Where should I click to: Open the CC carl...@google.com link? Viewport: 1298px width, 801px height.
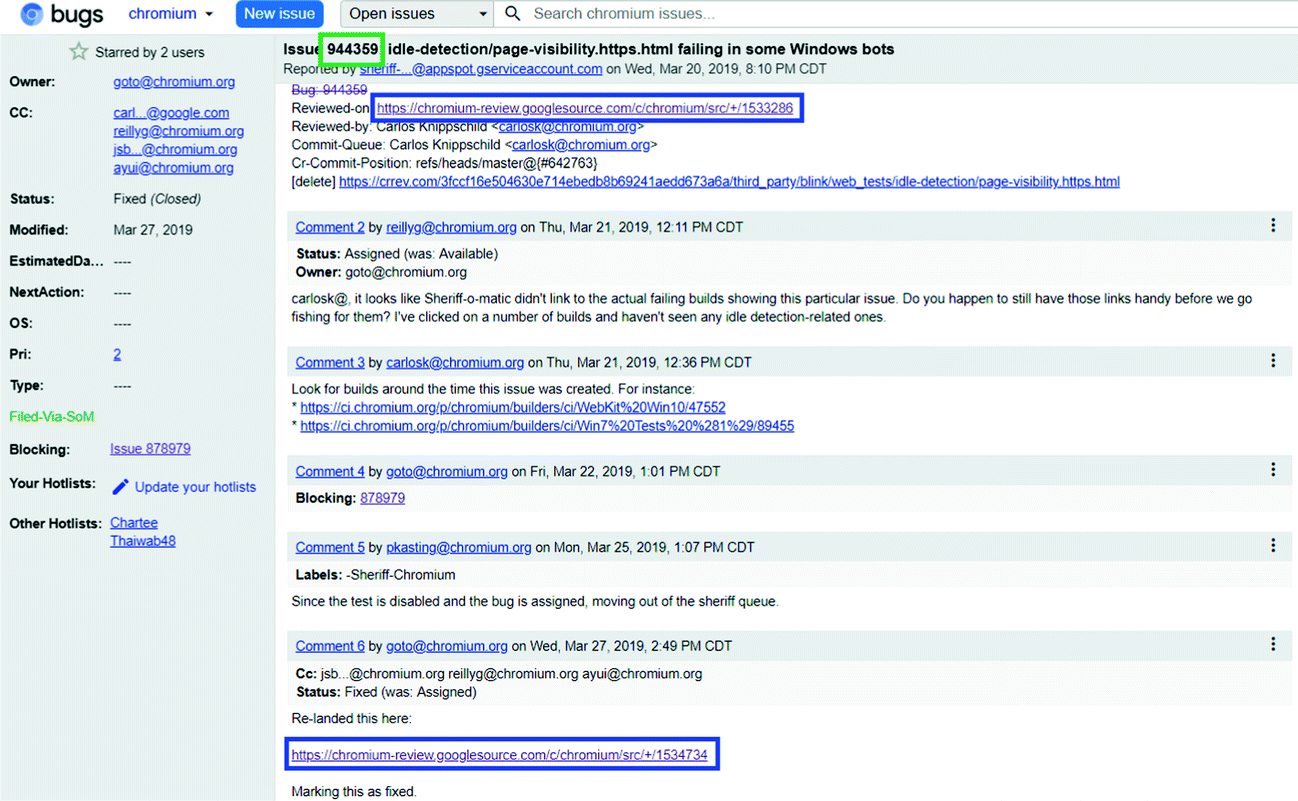point(171,113)
